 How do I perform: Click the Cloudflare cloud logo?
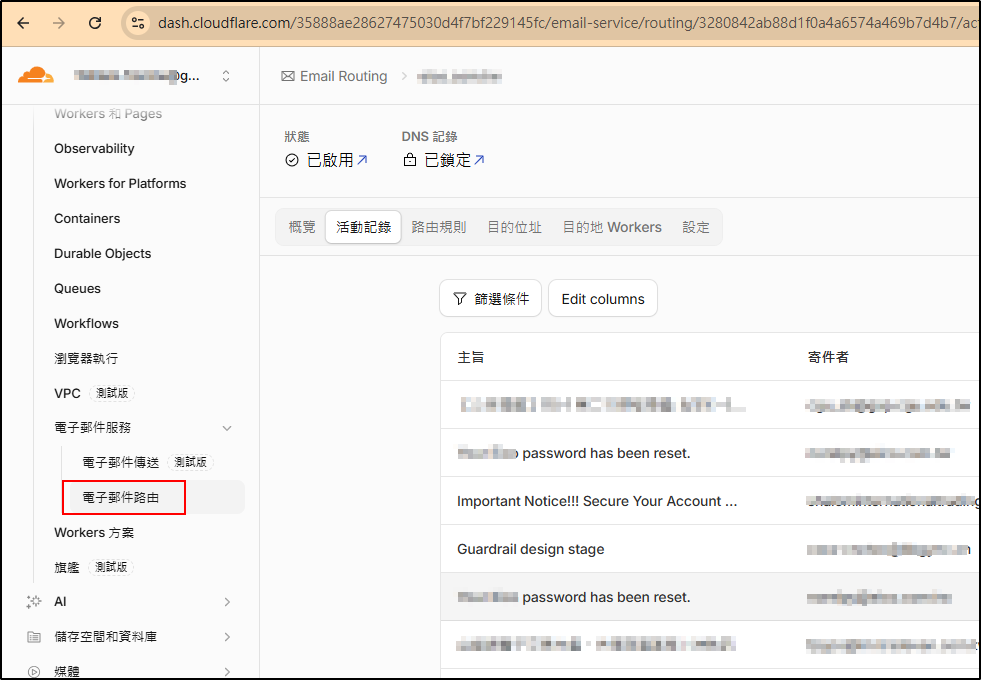[x=36, y=76]
